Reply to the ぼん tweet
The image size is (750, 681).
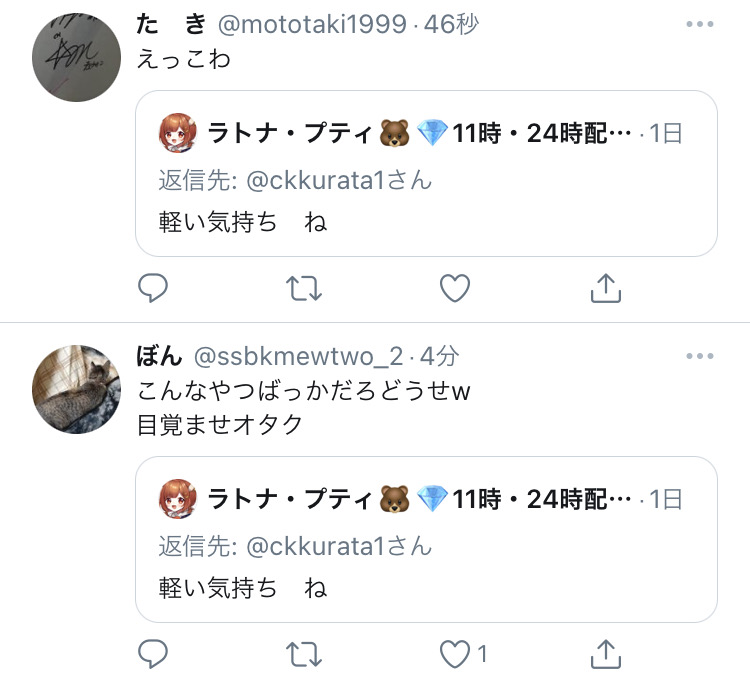(153, 654)
